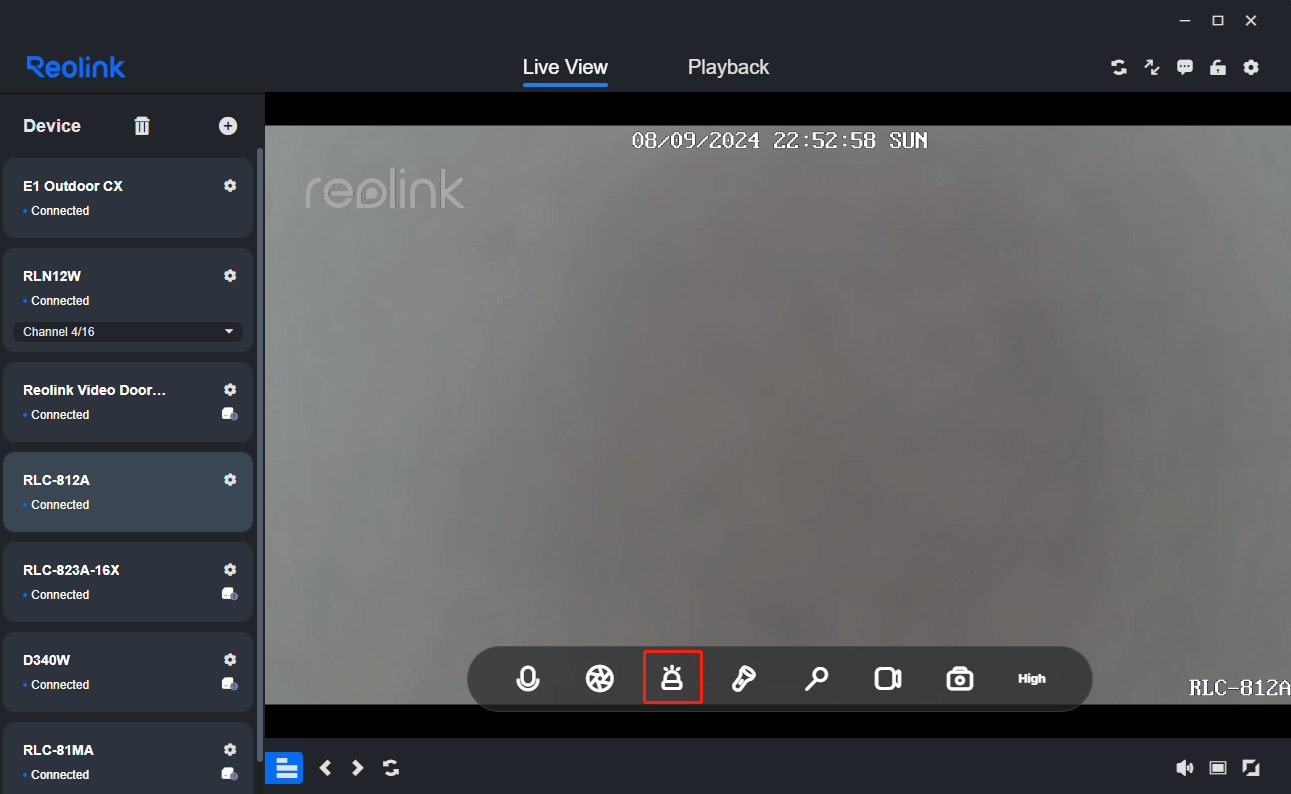
Task: Click the unlocked padlock icon
Action: pyautogui.click(x=1218, y=67)
